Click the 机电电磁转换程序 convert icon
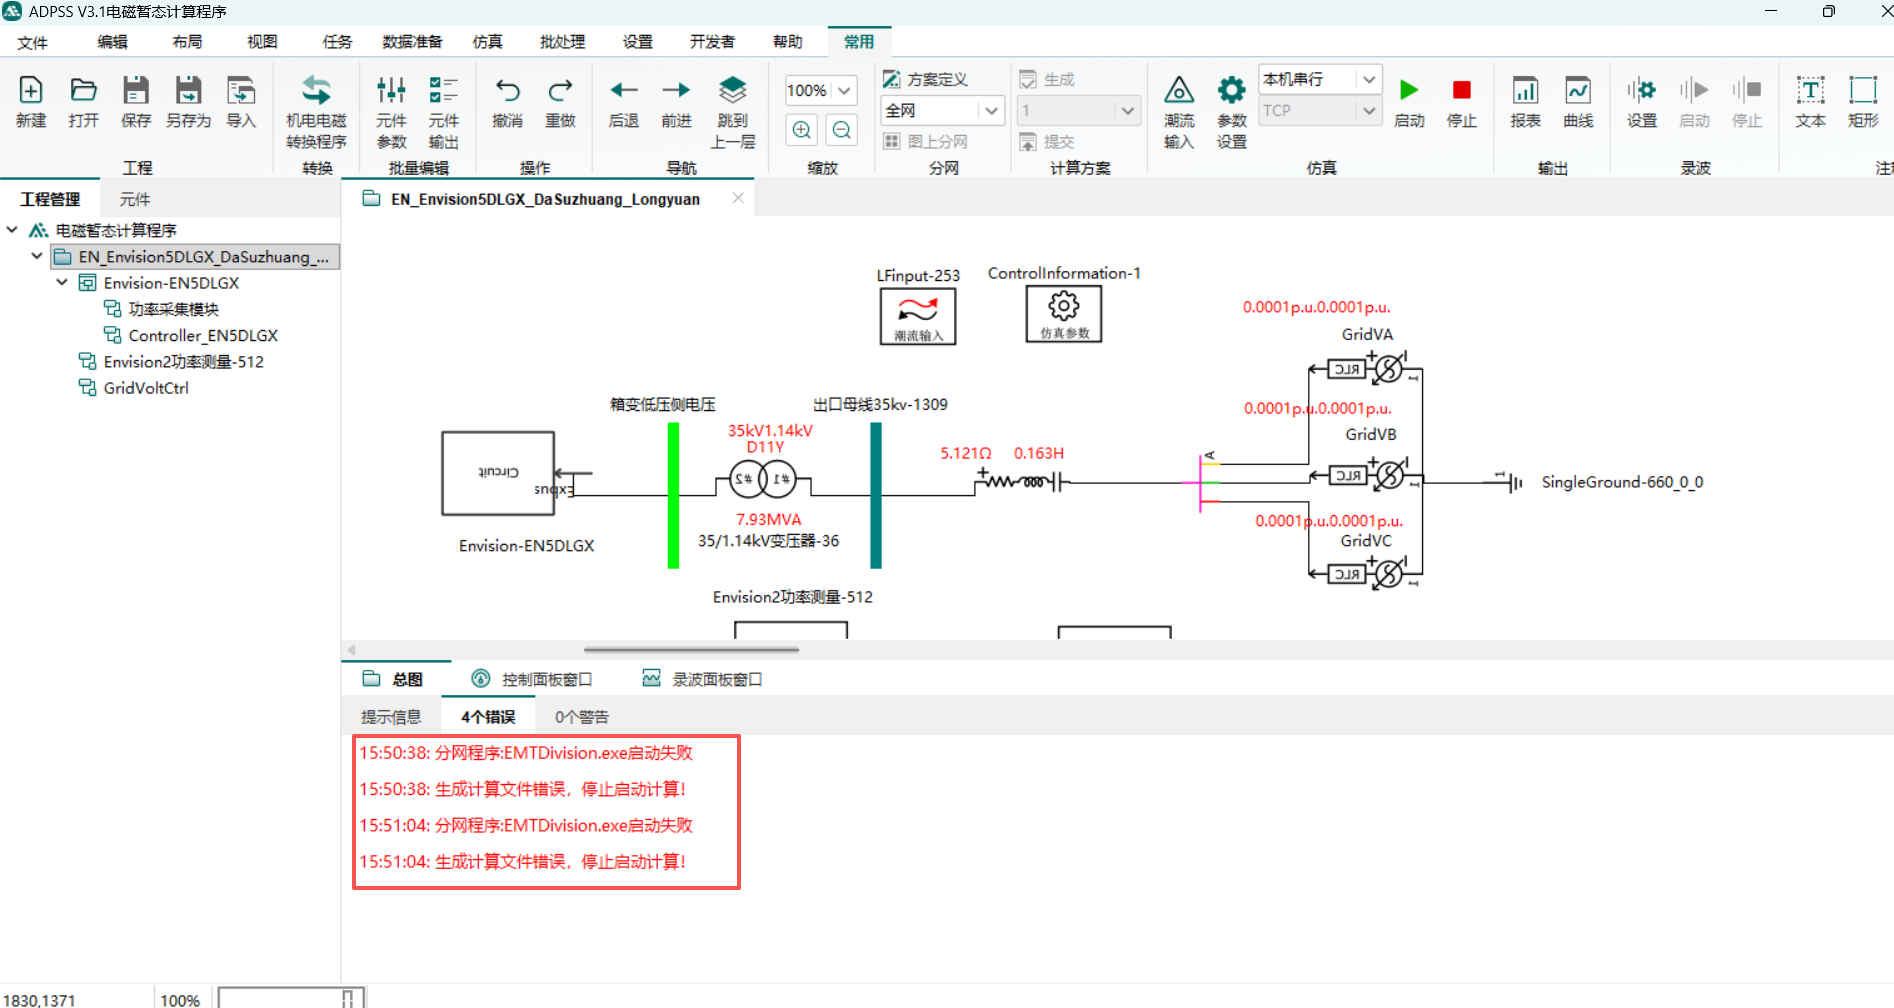Screen dimensions: 1894x1008 coord(316,91)
